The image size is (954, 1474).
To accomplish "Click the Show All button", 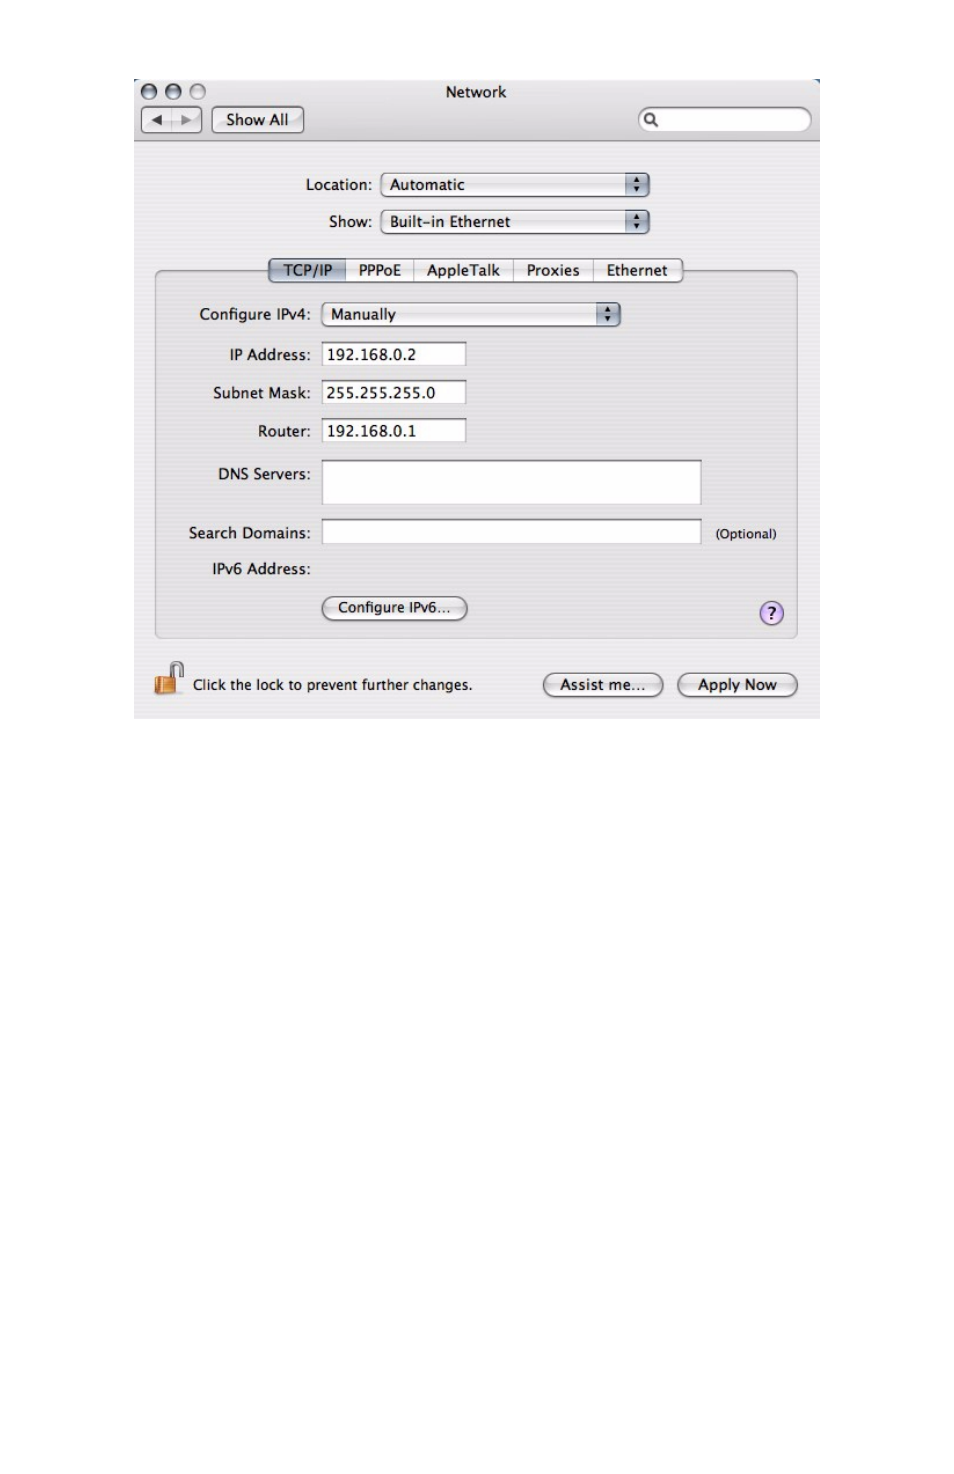I will click(x=257, y=120).
